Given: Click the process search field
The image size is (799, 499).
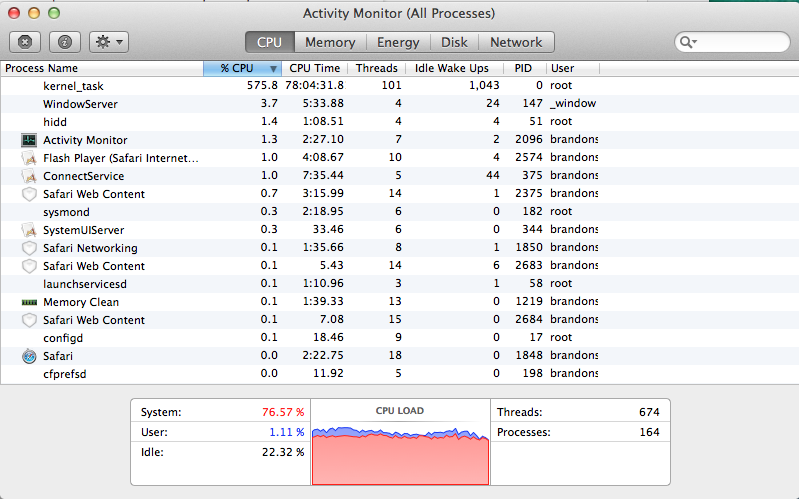Looking at the screenshot, I should pos(732,42).
